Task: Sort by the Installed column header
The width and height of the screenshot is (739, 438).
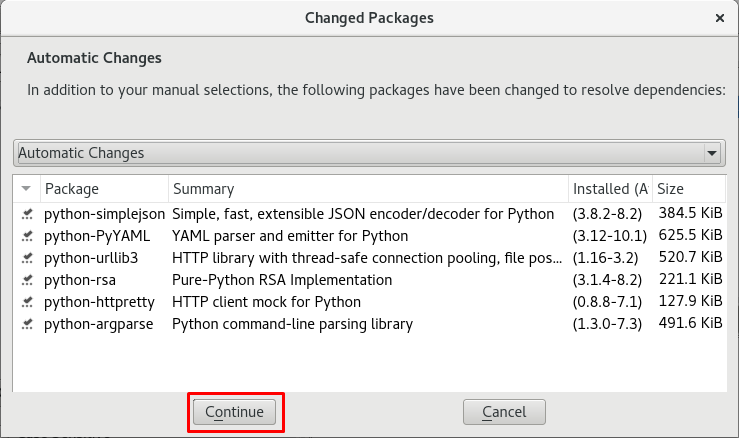Action: tap(610, 189)
